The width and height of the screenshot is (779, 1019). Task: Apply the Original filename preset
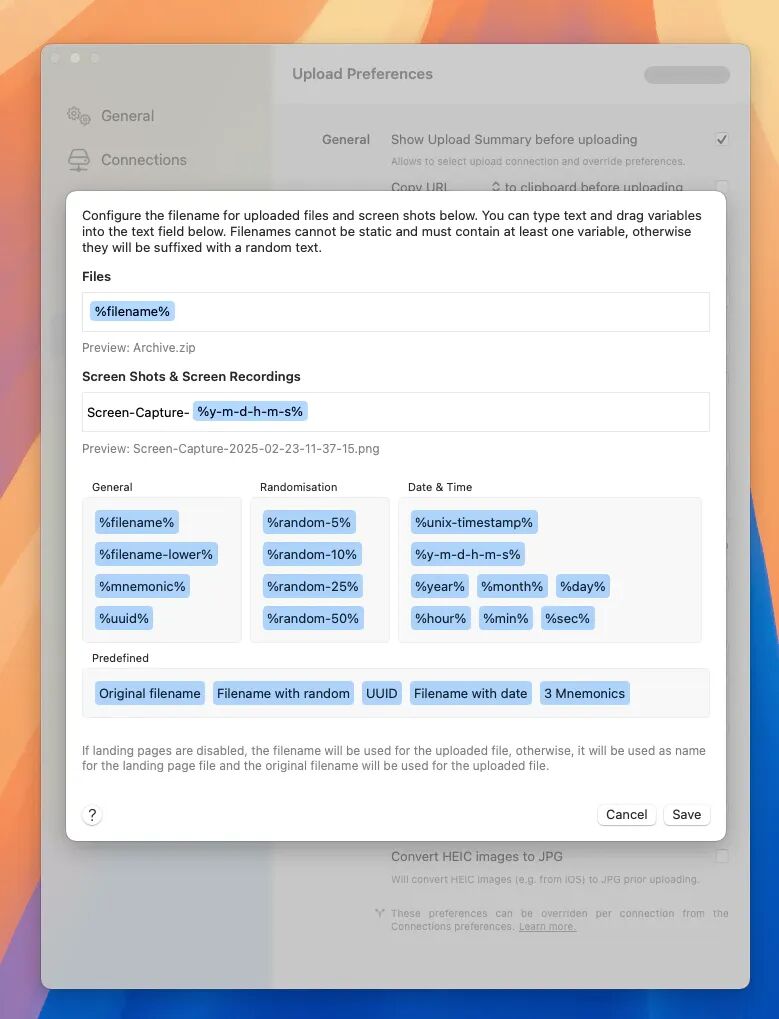click(149, 693)
